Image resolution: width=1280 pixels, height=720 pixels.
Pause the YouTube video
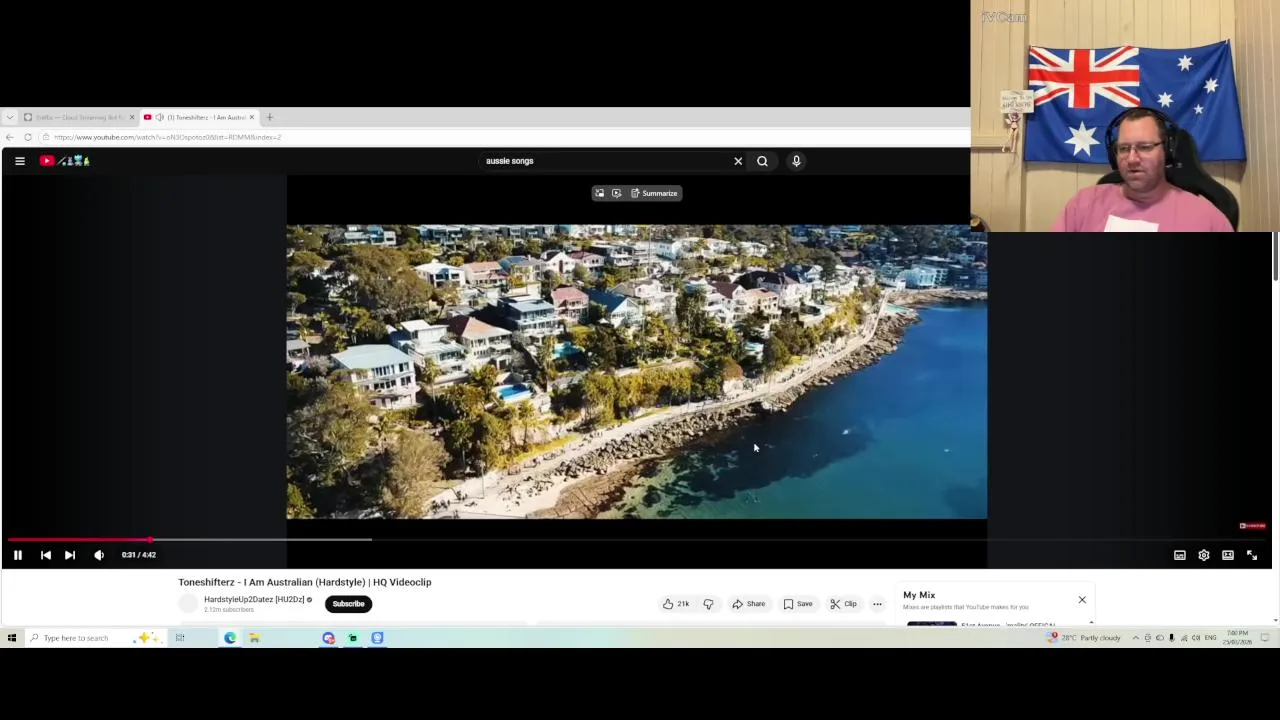pyautogui.click(x=17, y=555)
